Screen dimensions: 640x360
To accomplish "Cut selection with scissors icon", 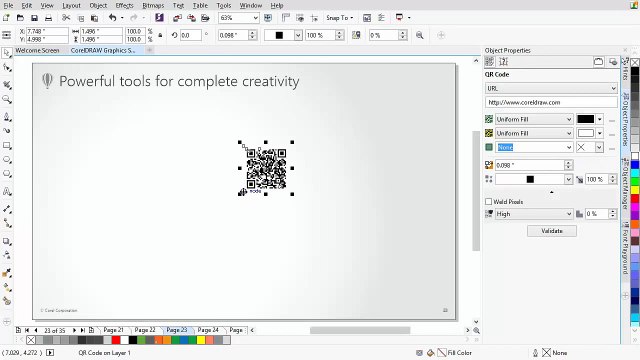I will [66, 18].
